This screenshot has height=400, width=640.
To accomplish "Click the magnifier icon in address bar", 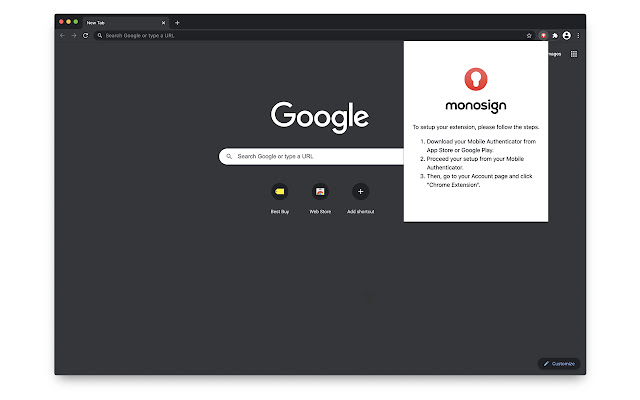I will coord(100,36).
